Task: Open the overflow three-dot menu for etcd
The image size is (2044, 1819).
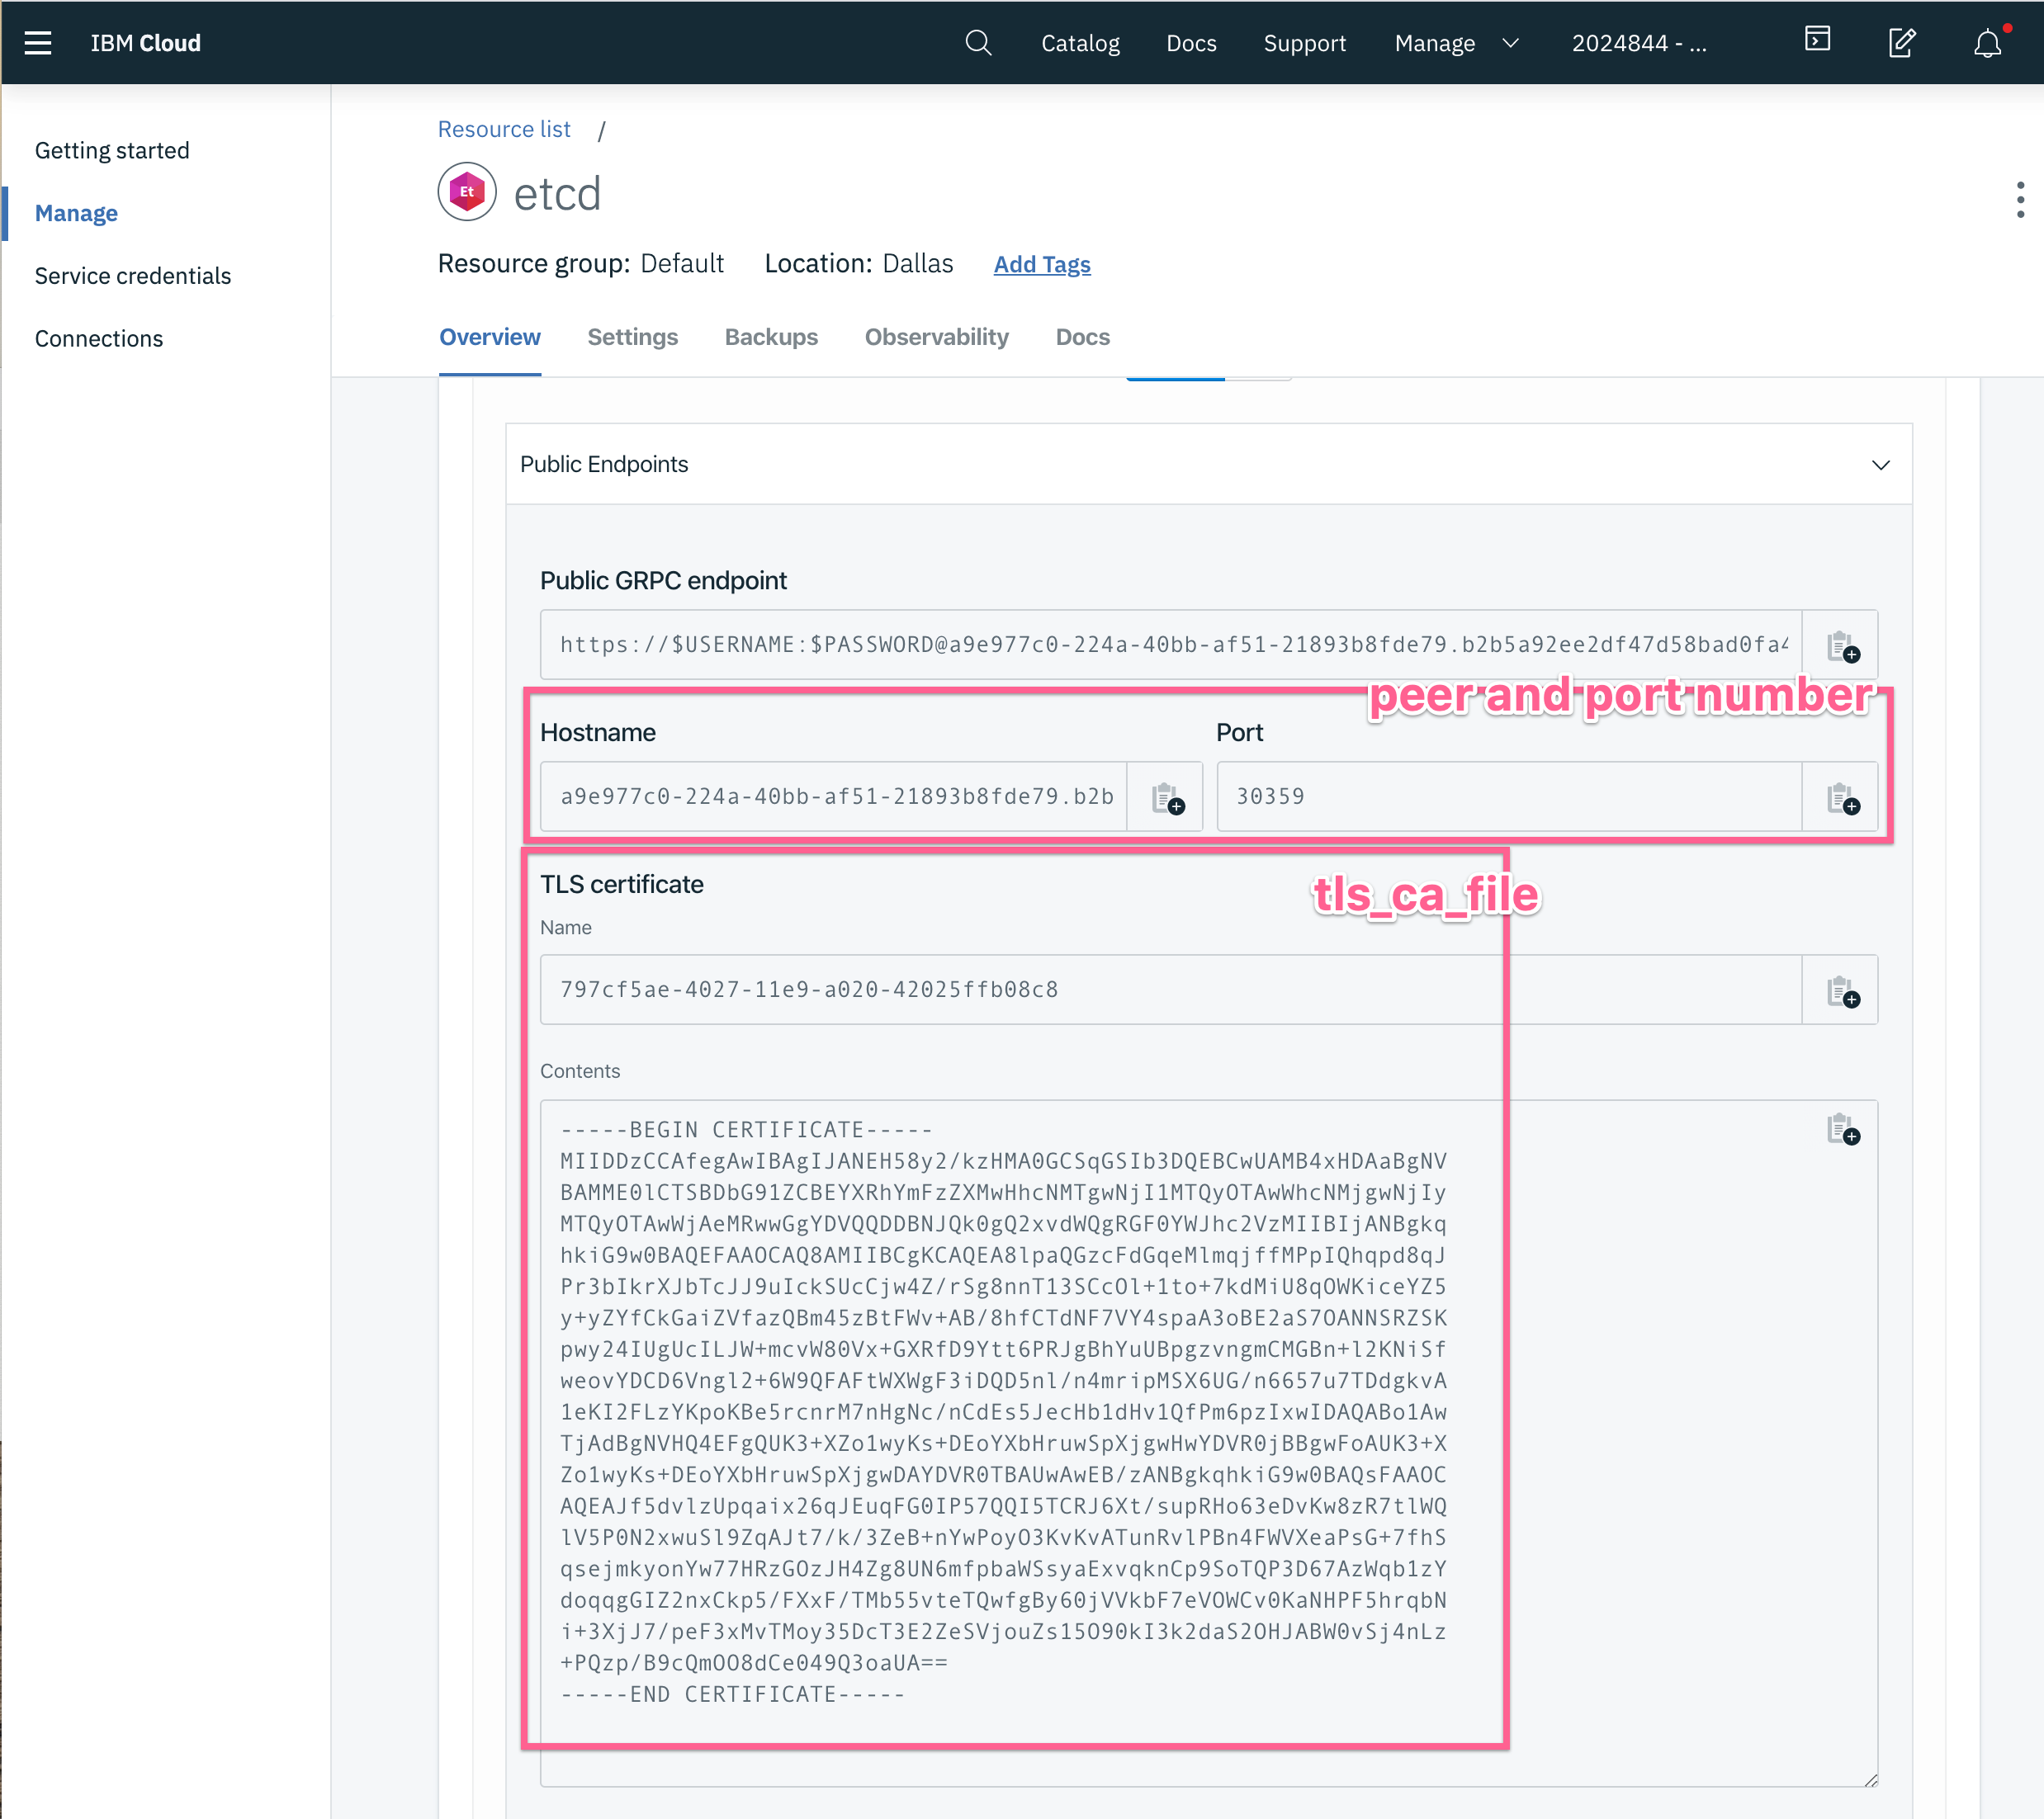Action: click(x=2019, y=201)
